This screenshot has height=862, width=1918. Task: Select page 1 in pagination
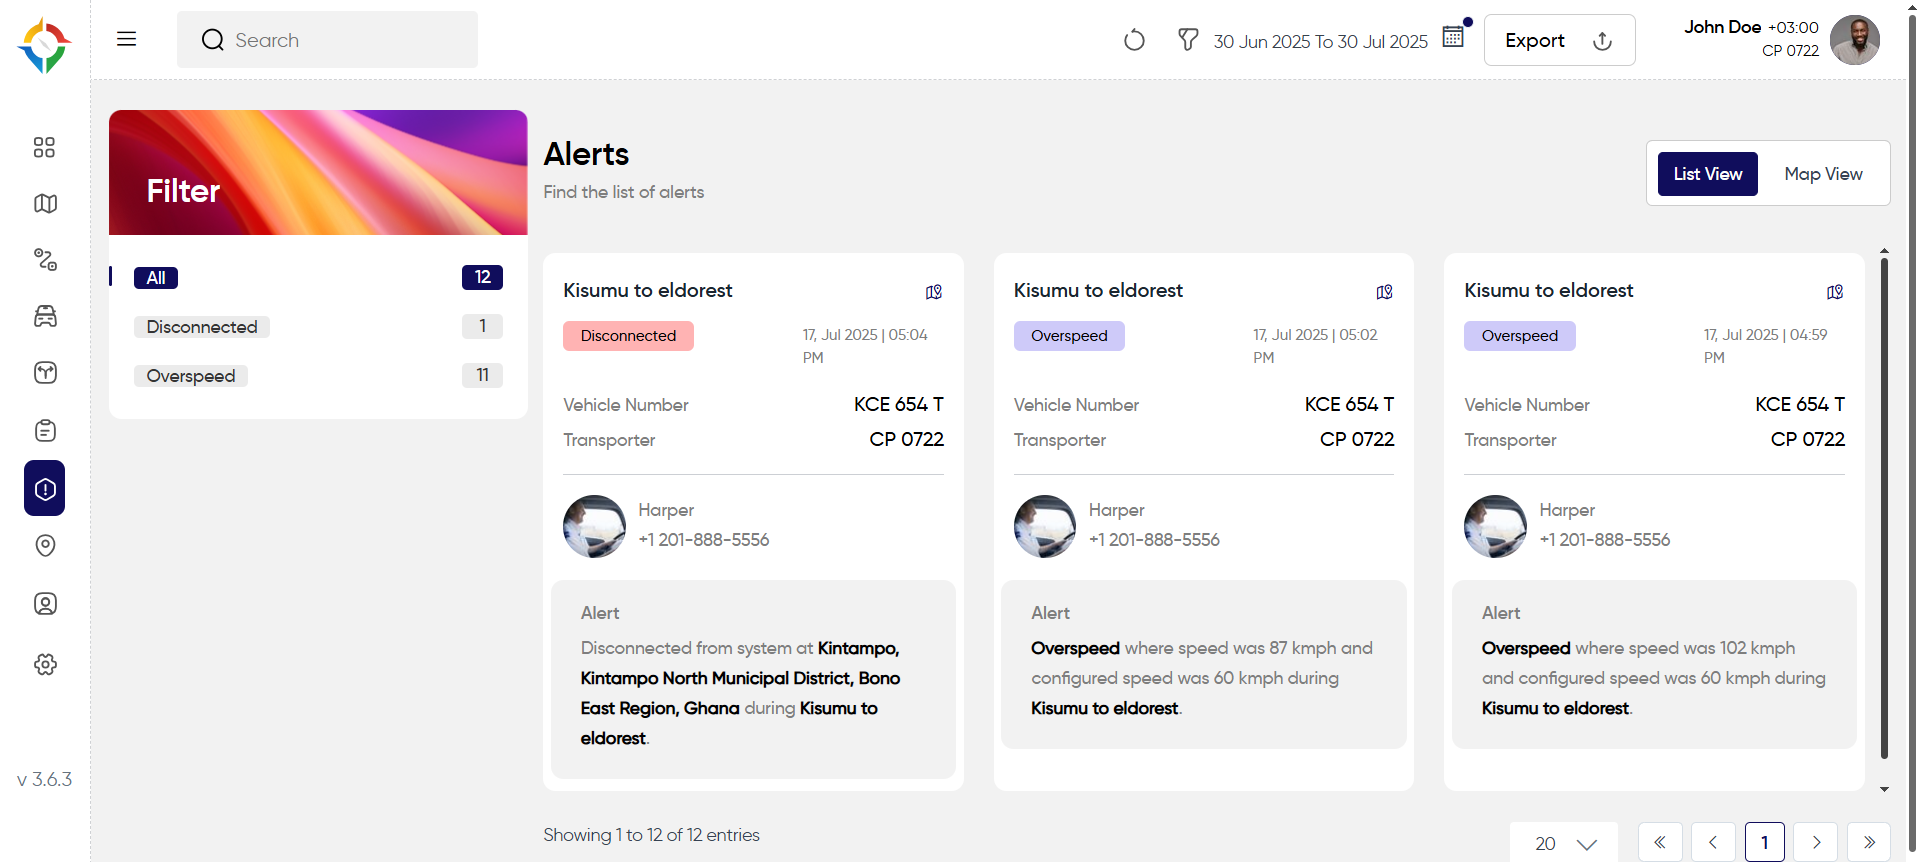click(x=1765, y=842)
